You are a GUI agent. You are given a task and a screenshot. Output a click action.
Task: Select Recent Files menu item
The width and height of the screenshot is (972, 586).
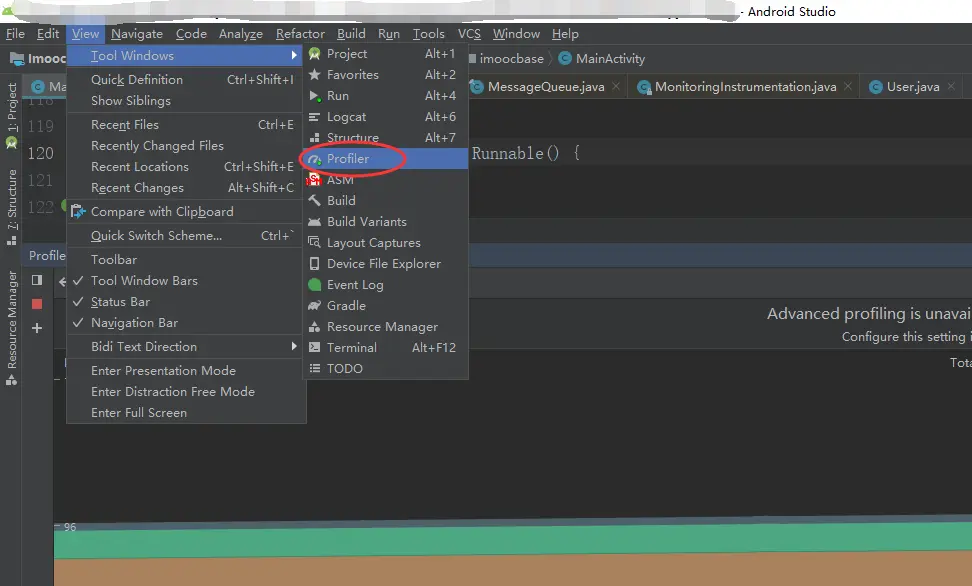(186, 125)
